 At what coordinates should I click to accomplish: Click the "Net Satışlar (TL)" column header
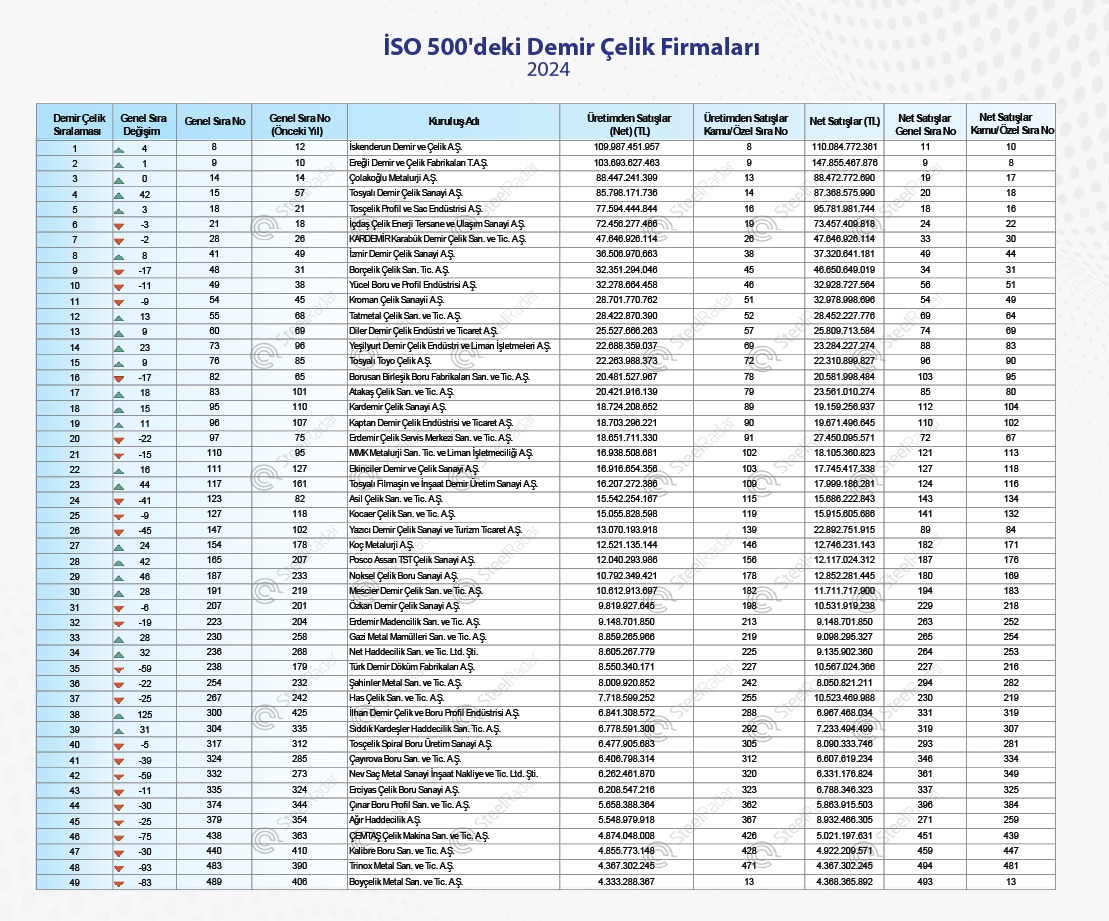(844, 121)
